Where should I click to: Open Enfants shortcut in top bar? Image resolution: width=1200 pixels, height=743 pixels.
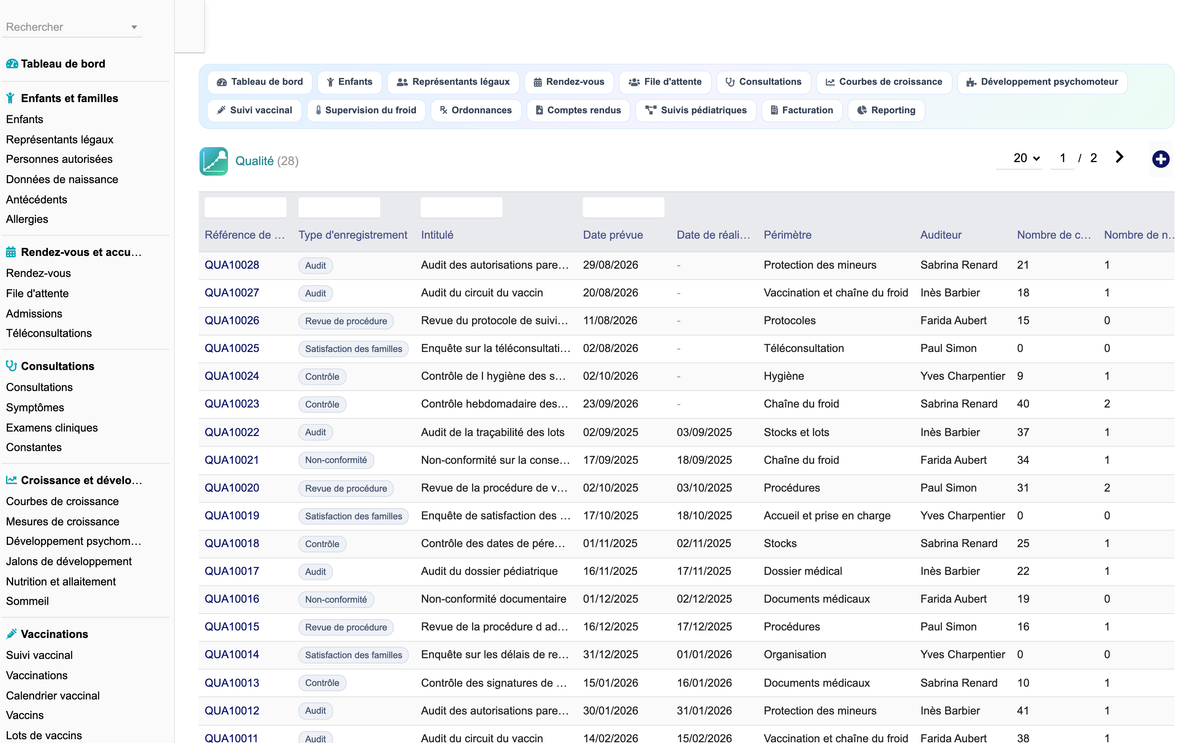click(349, 82)
